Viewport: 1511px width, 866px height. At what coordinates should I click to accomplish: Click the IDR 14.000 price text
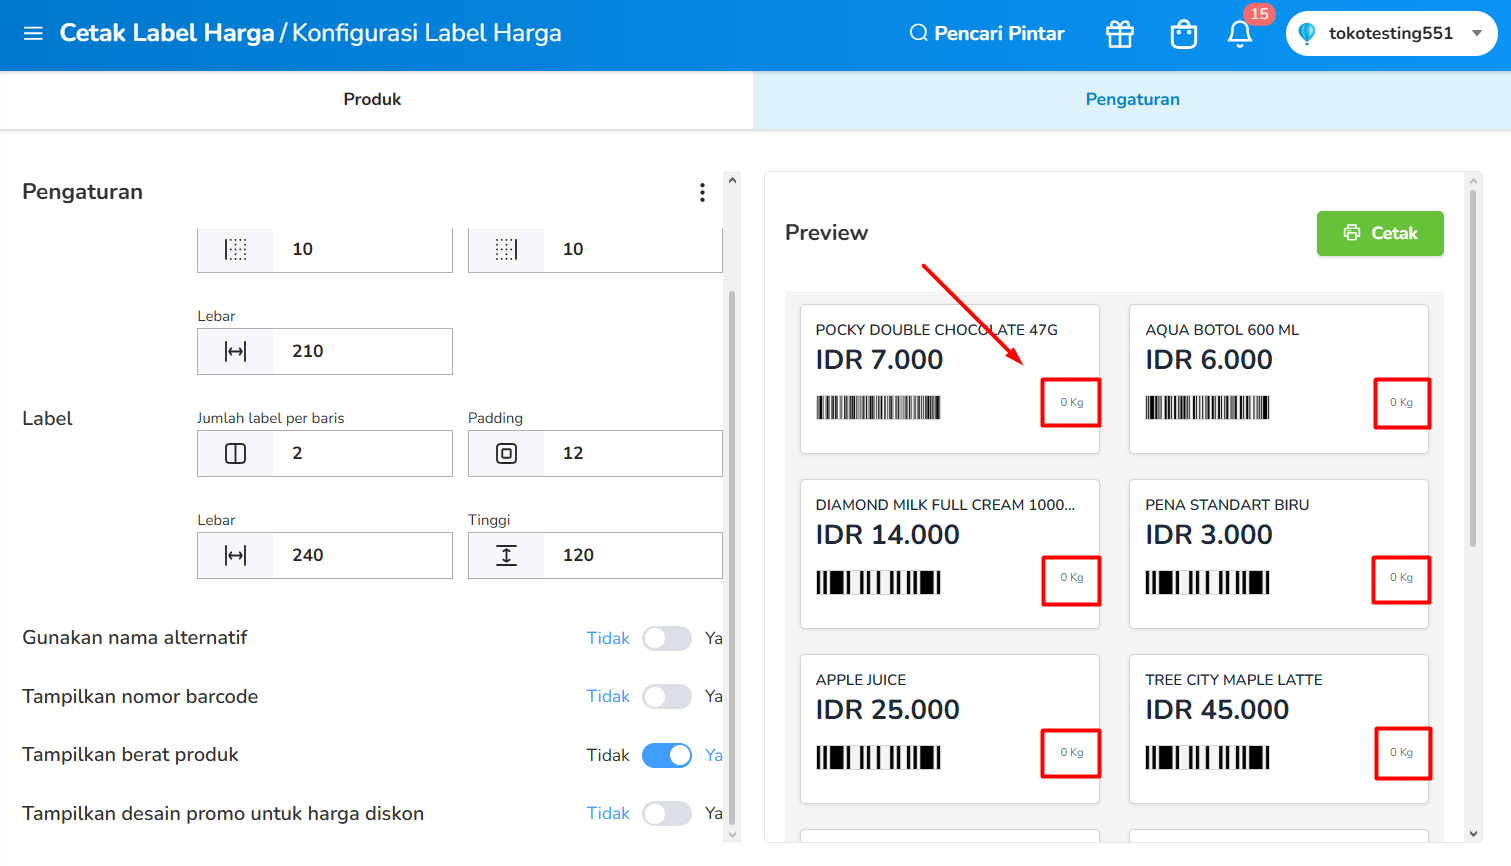pos(887,535)
